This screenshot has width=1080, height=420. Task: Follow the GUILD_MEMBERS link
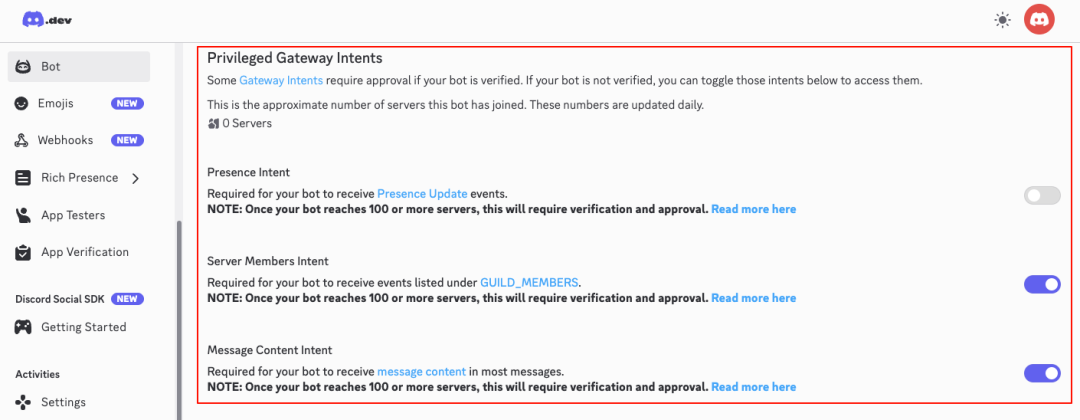(529, 282)
